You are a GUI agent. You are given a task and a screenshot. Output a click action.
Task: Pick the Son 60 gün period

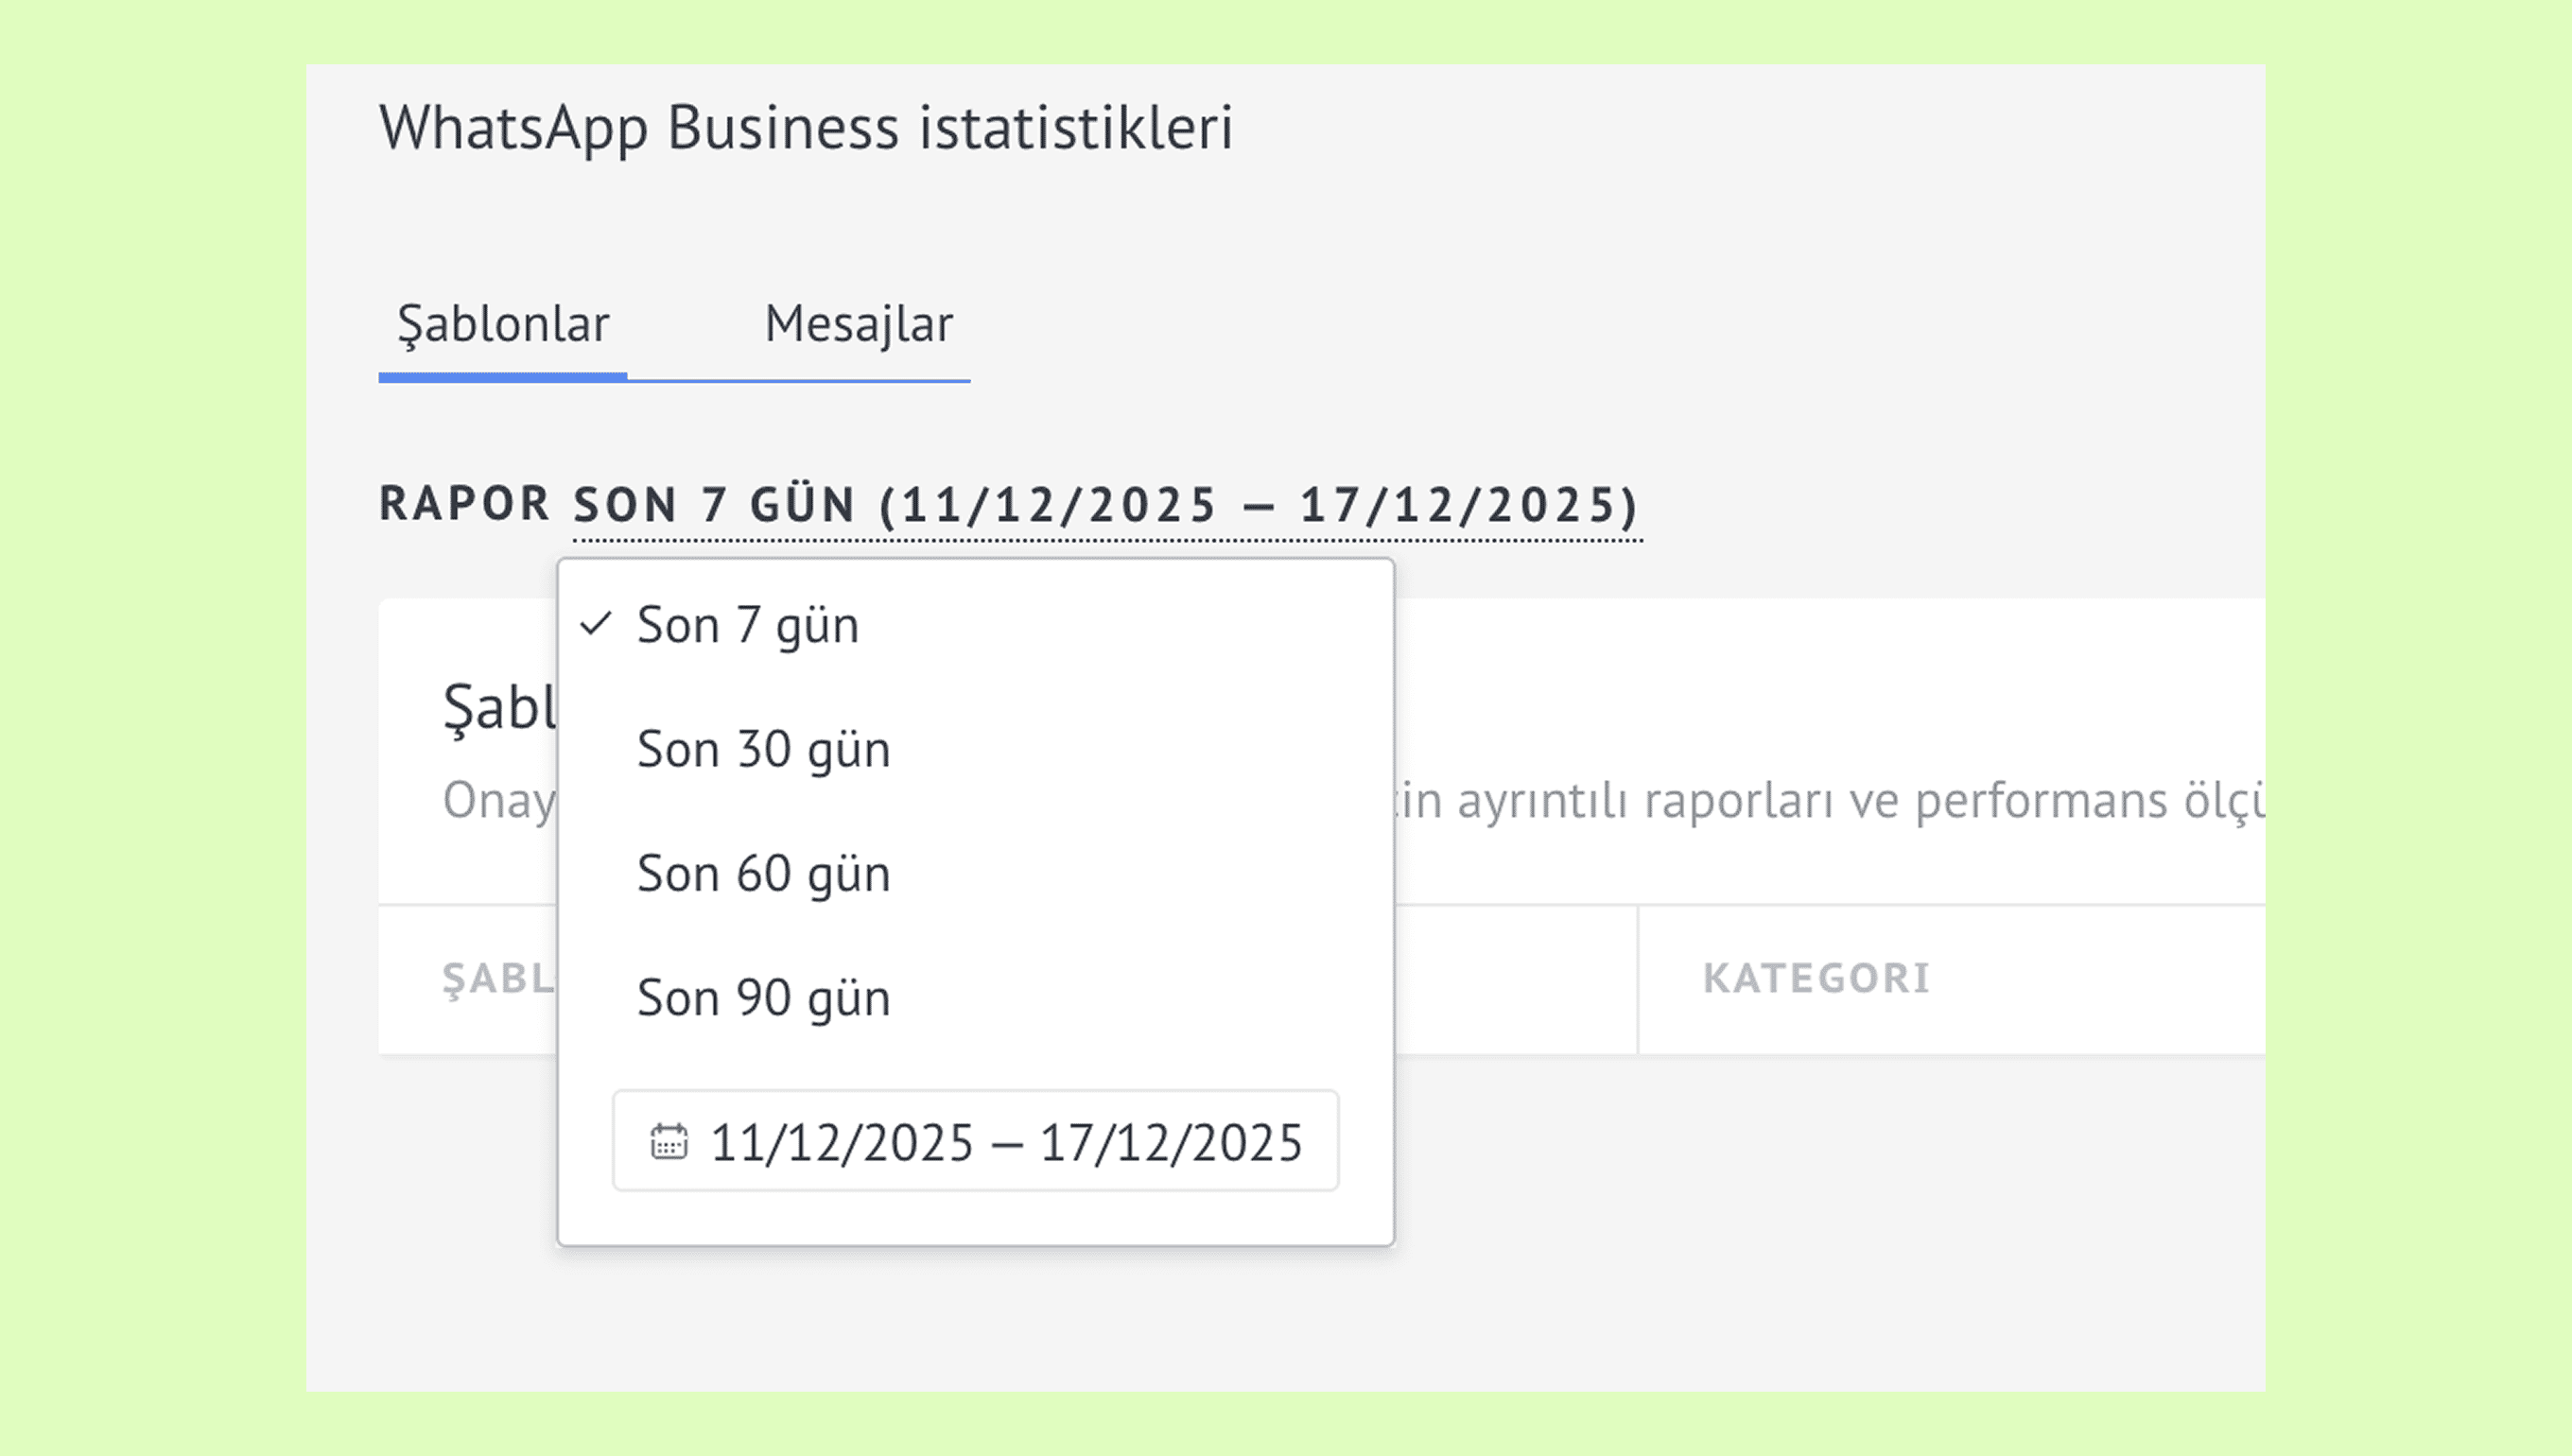pyautogui.click(x=763, y=874)
